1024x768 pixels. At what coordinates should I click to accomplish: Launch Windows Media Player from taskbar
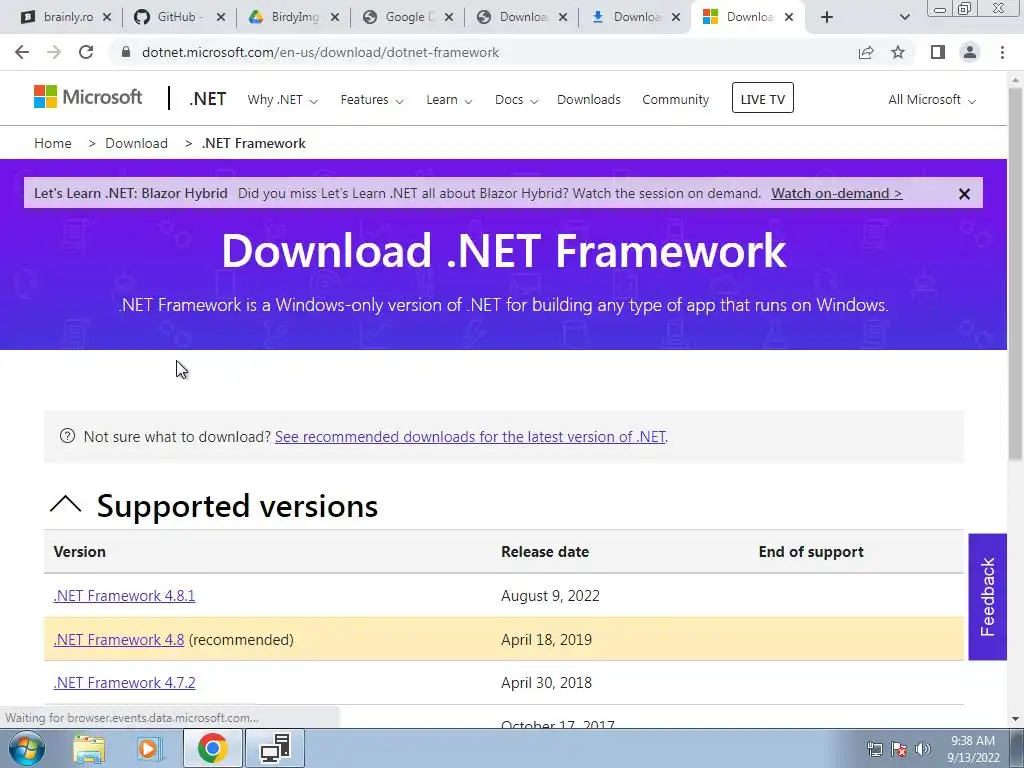(149, 748)
